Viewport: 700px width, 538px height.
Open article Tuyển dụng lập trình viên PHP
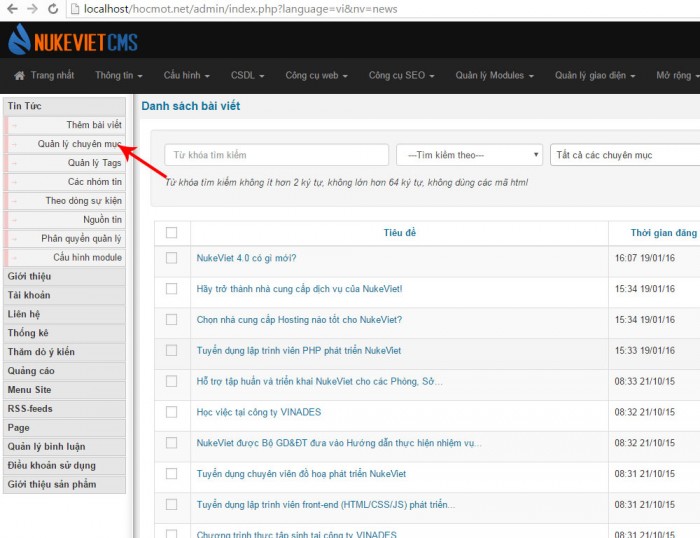point(299,350)
